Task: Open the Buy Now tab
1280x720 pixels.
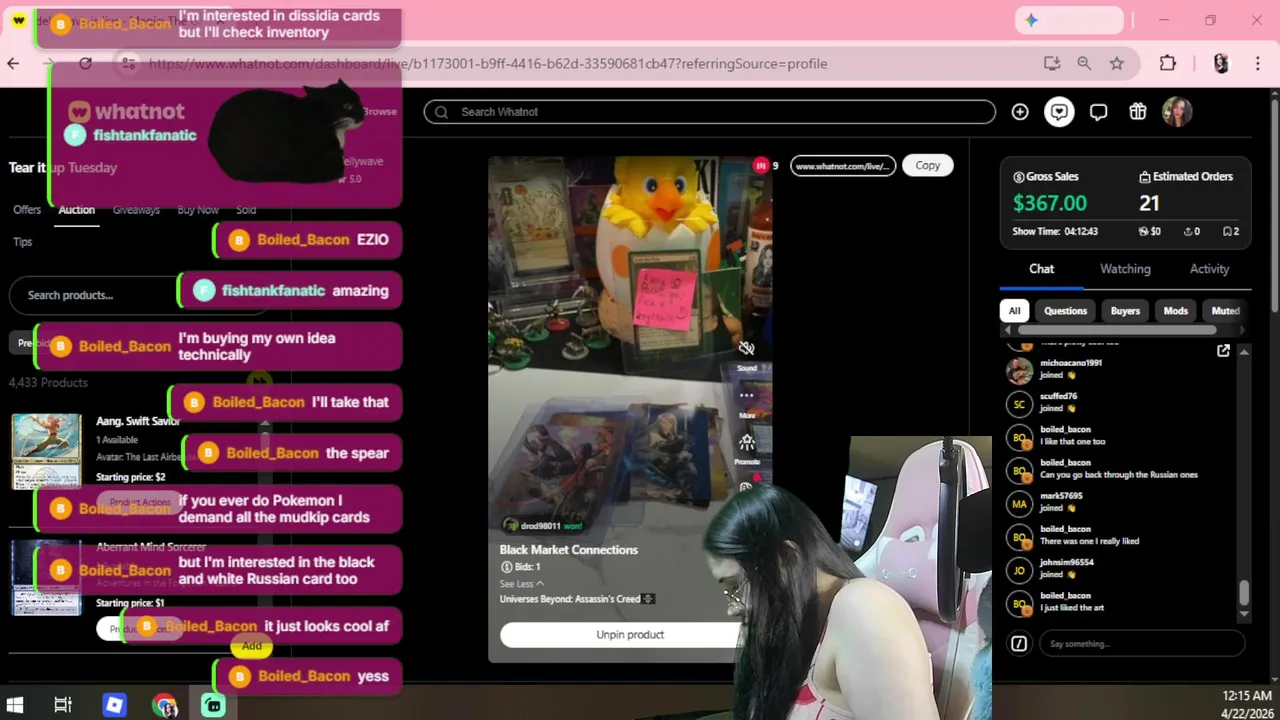Action: 197,210
